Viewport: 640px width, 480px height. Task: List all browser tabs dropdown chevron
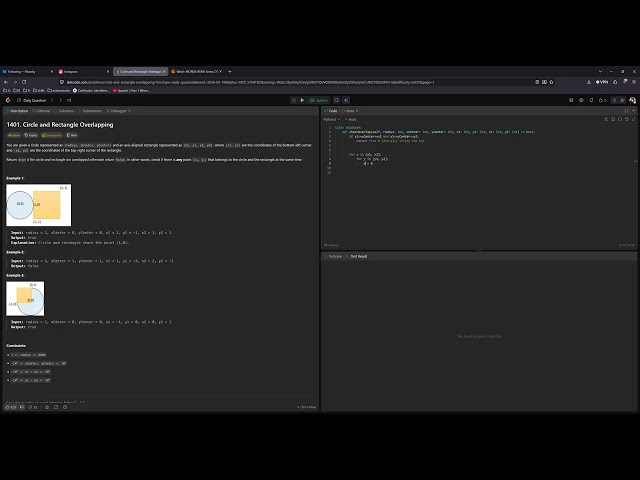coord(600,71)
